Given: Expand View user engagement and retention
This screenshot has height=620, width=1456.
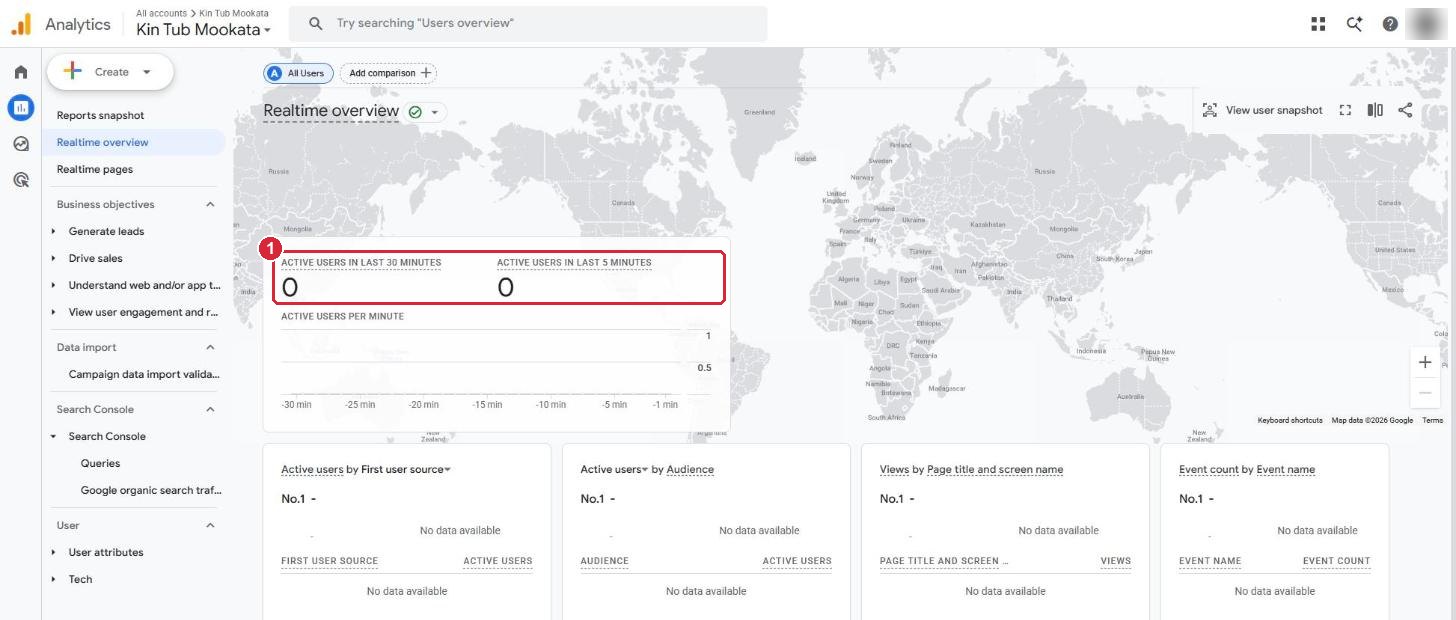Looking at the screenshot, I should 54,312.
